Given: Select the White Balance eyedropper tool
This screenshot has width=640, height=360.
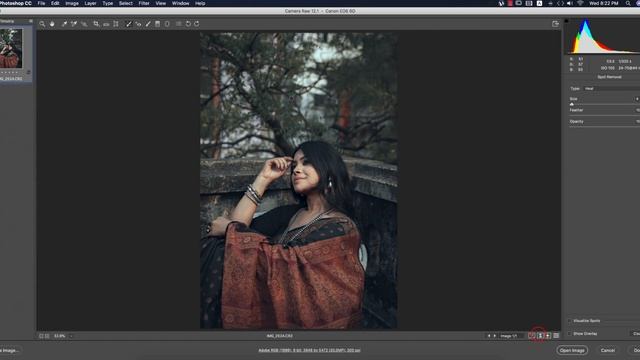Looking at the screenshot, I should 64,24.
